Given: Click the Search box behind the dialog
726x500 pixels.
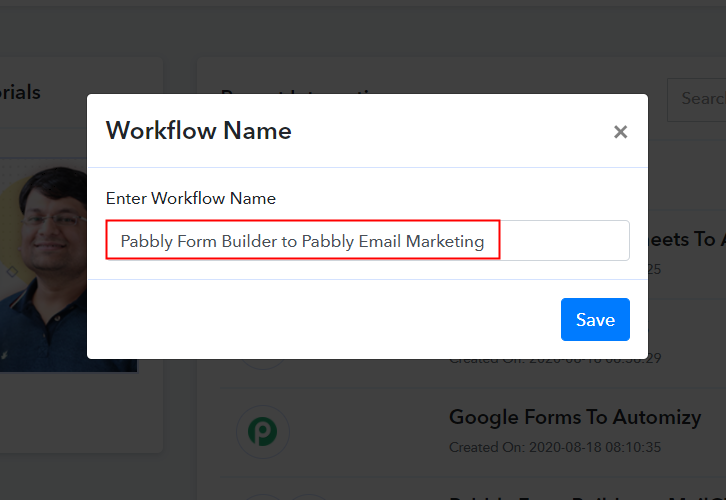Looking at the screenshot, I should pyautogui.click(x=697, y=100).
